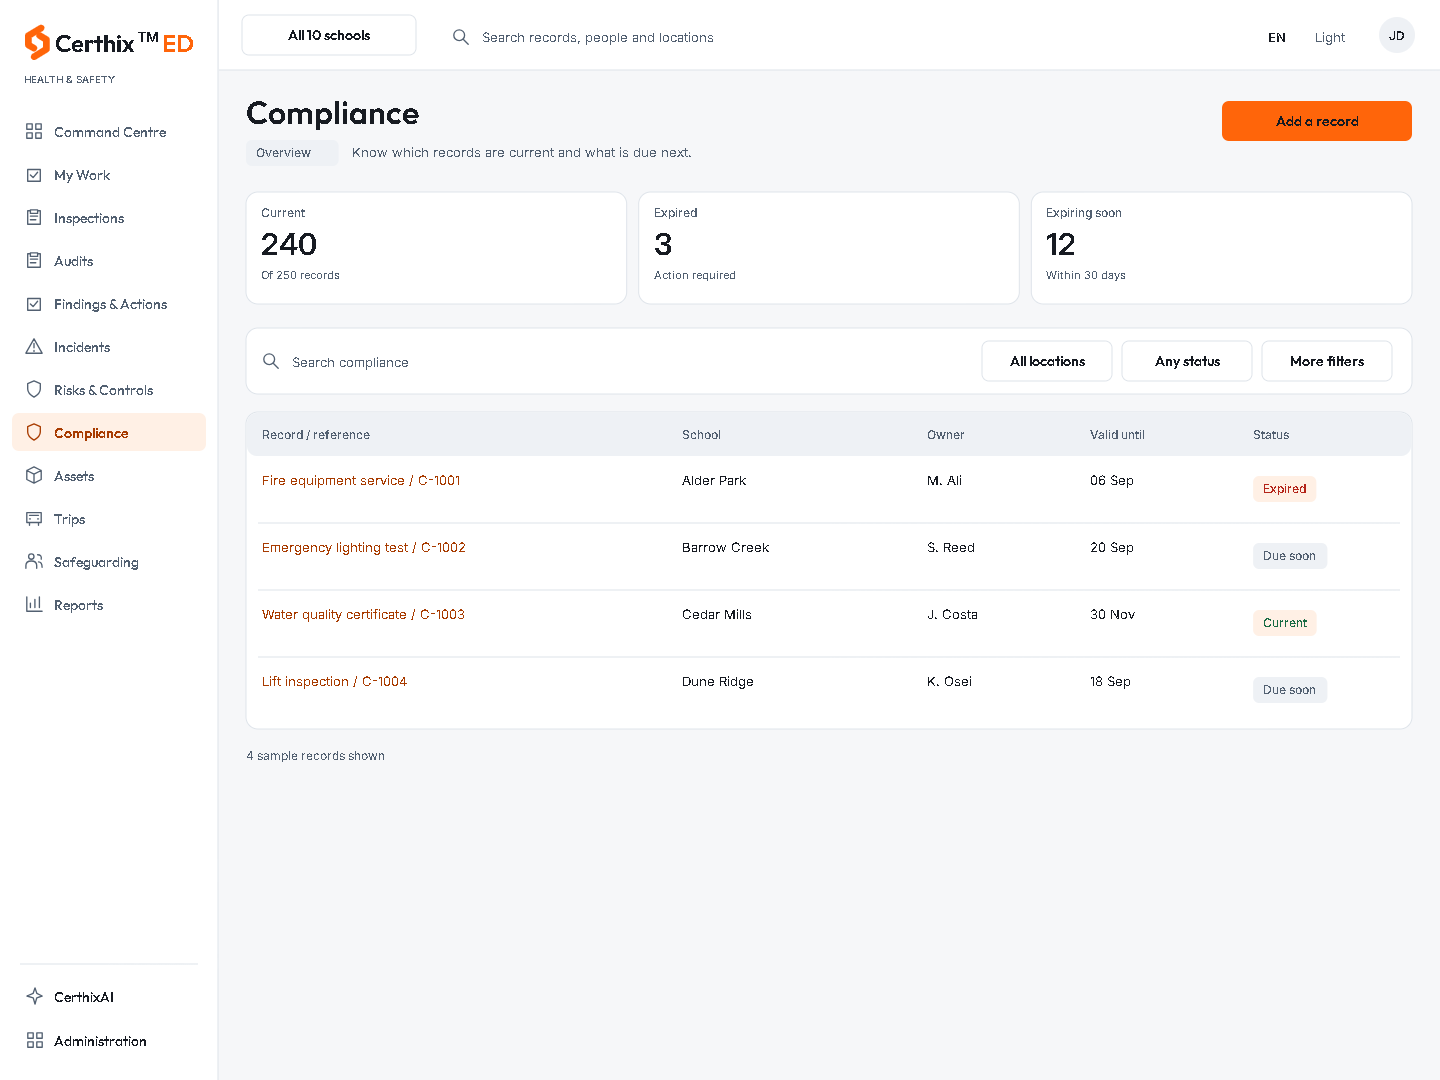Expand More filters options
Screen dimensions: 1440x1080
click(x=1327, y=361)
